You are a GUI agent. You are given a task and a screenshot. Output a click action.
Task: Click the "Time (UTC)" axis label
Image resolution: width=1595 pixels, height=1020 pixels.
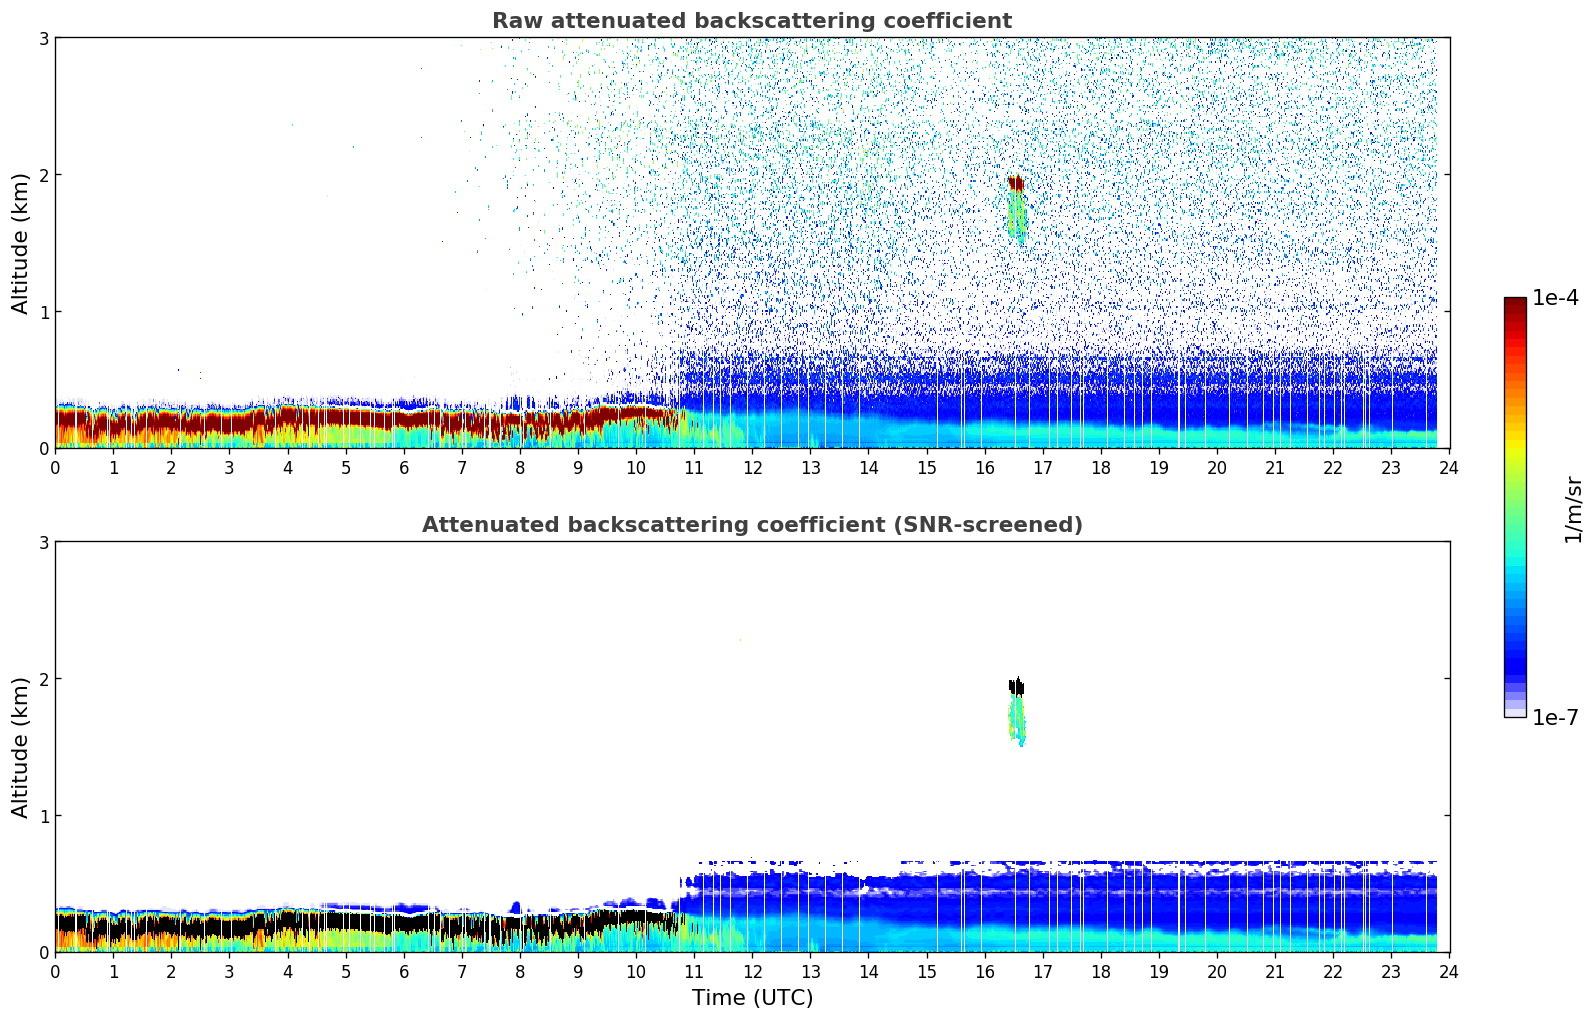point(752,997)
